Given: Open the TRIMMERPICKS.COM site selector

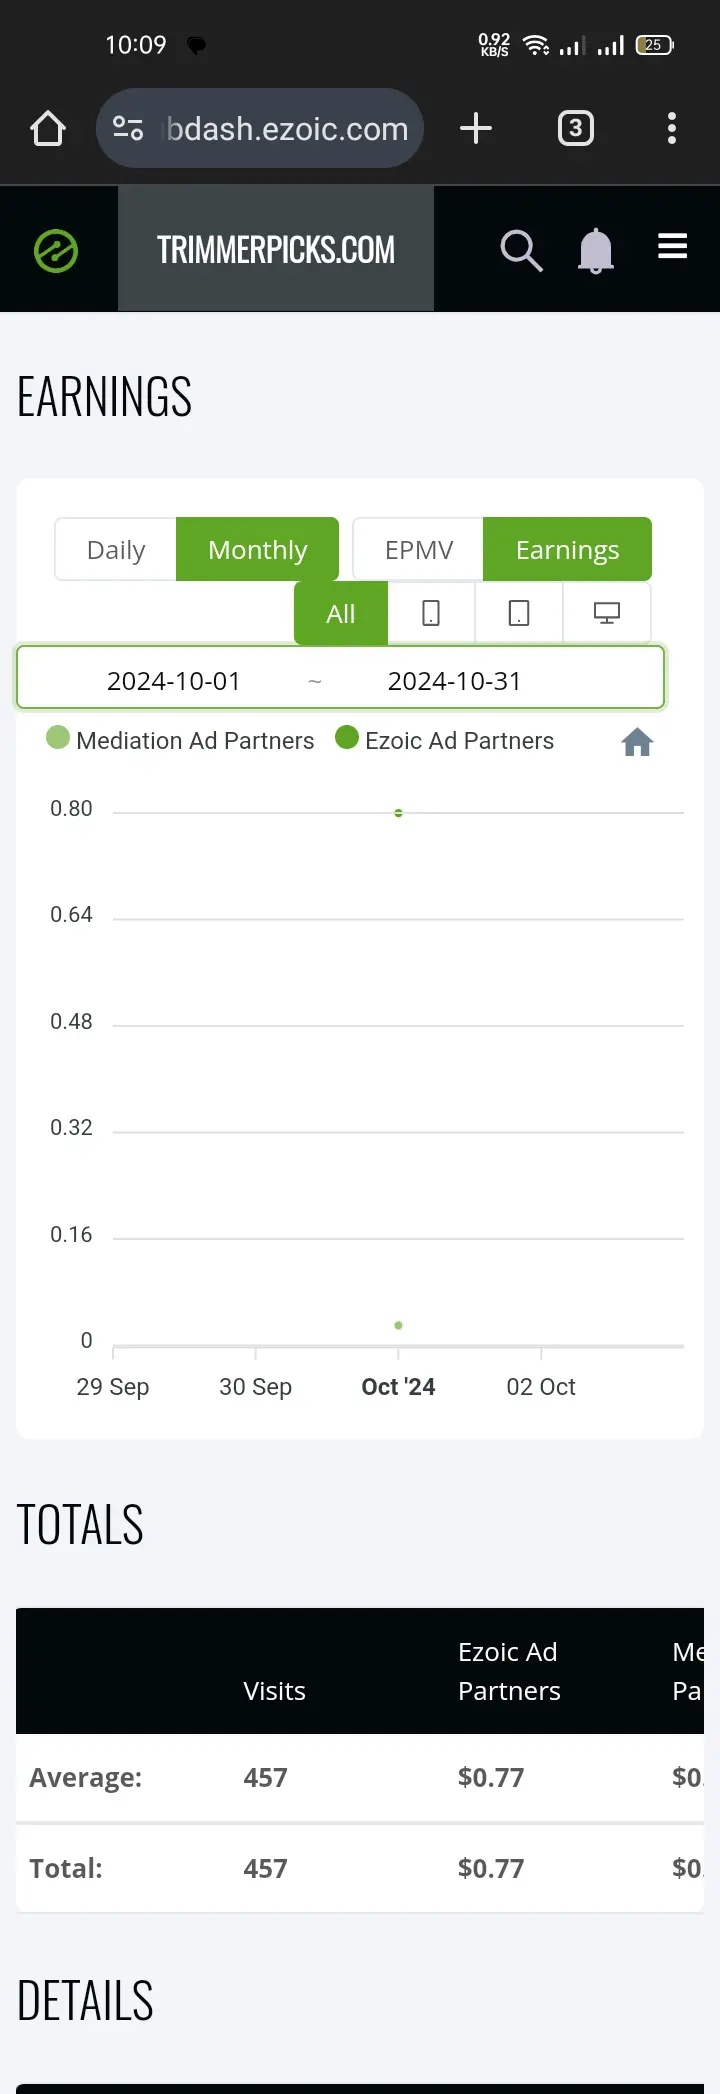Looking at the screenshot, I should point(276,249).
